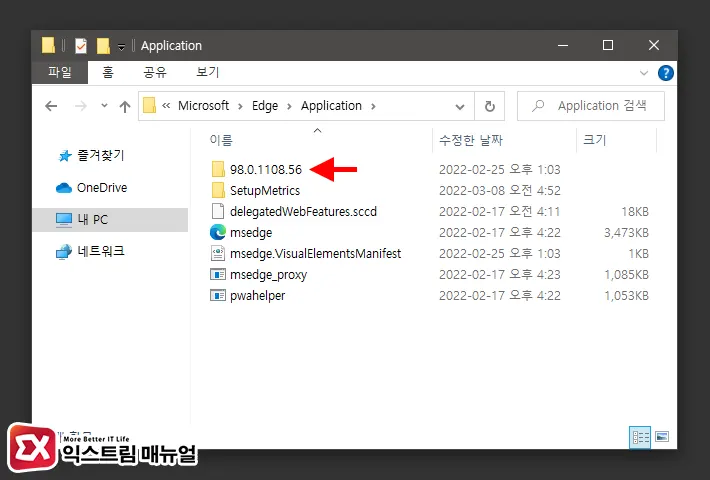710x480 pixels.
Task: Switch to the 보기 ribbon tab
Action: click(x=207, y=72)
